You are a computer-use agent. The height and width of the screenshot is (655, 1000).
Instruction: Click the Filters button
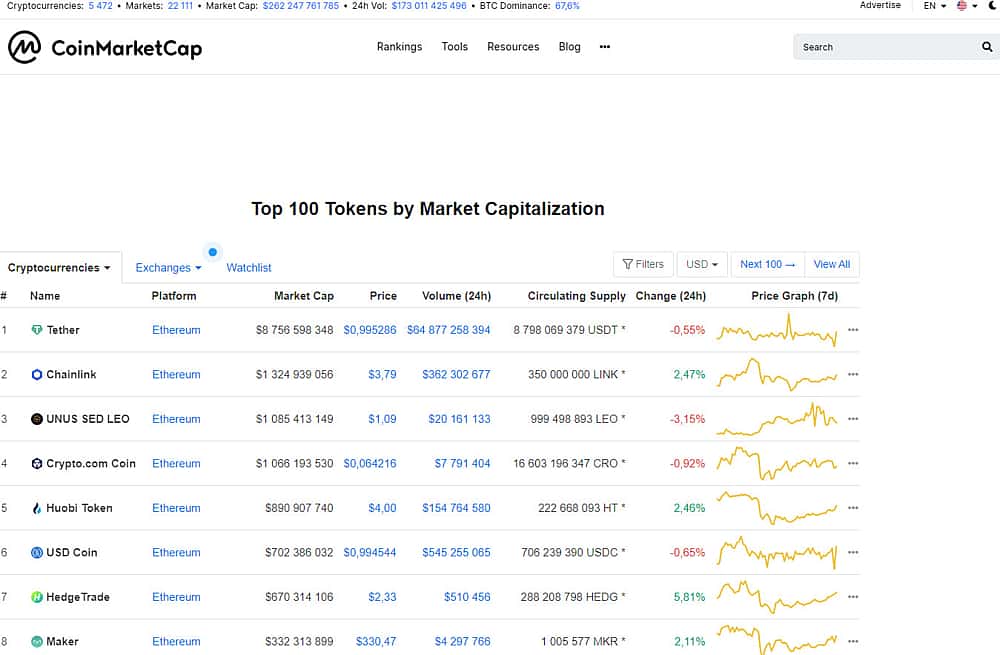coord(643,264)
